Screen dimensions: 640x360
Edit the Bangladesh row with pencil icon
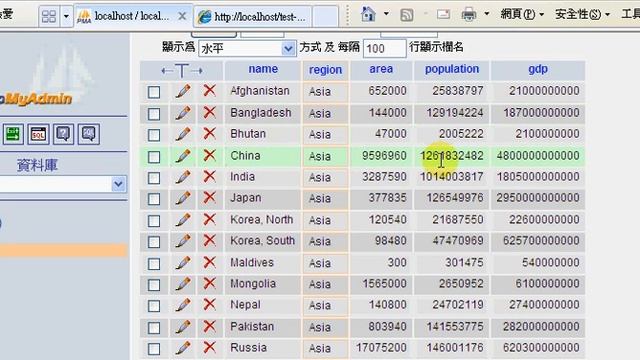pyautogui.click(x=183, y=112)
